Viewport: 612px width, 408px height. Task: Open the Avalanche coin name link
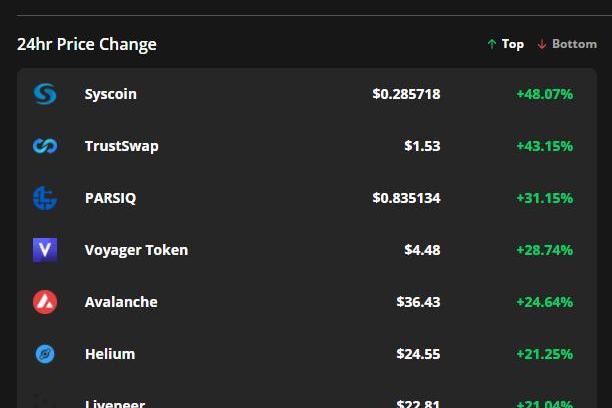tap(121, 302)
